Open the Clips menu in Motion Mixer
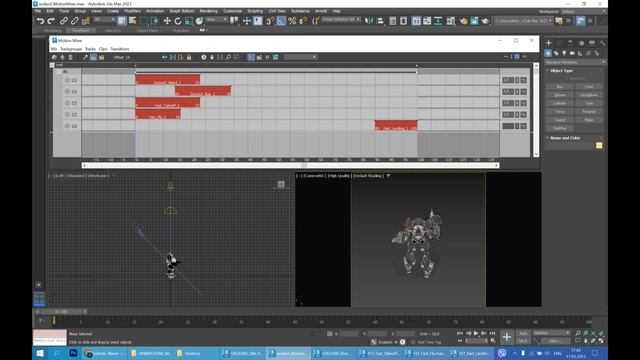640x360 pixels. (x=103, y=49)
